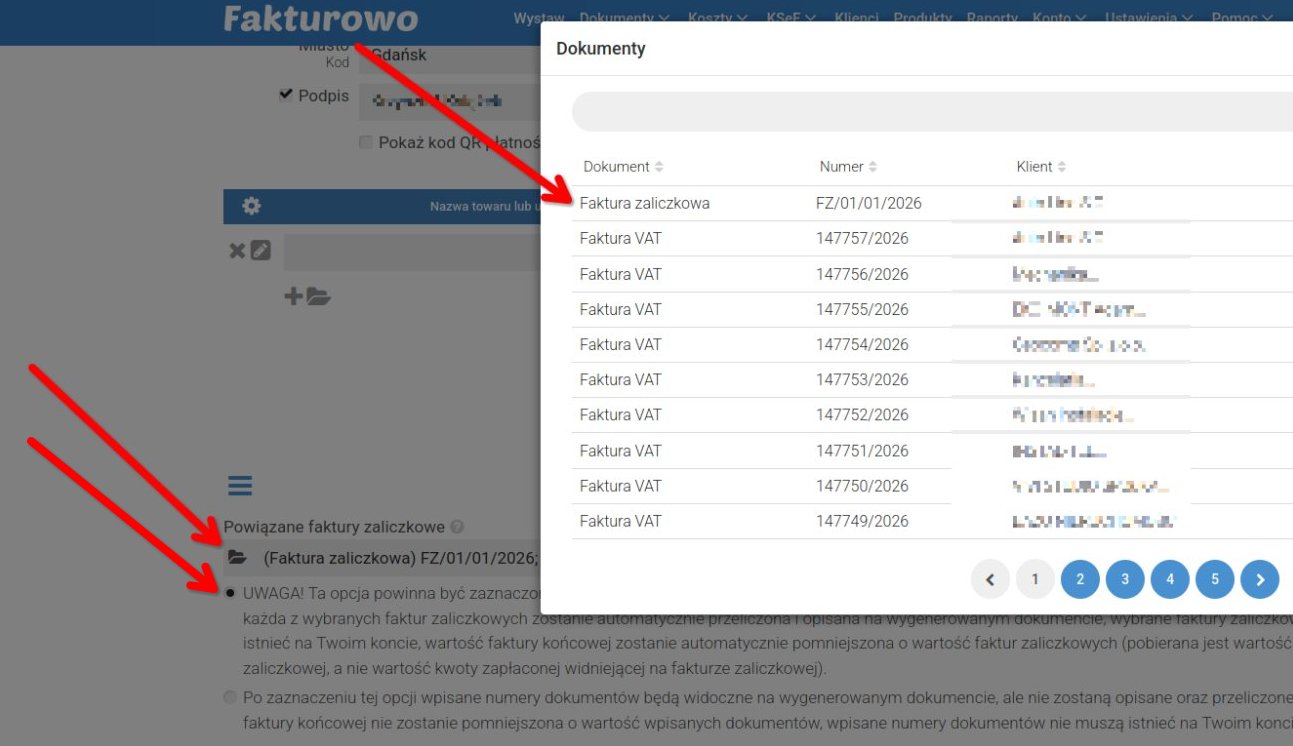
Task: Go to the Produkty section
Action: point(922,17)
